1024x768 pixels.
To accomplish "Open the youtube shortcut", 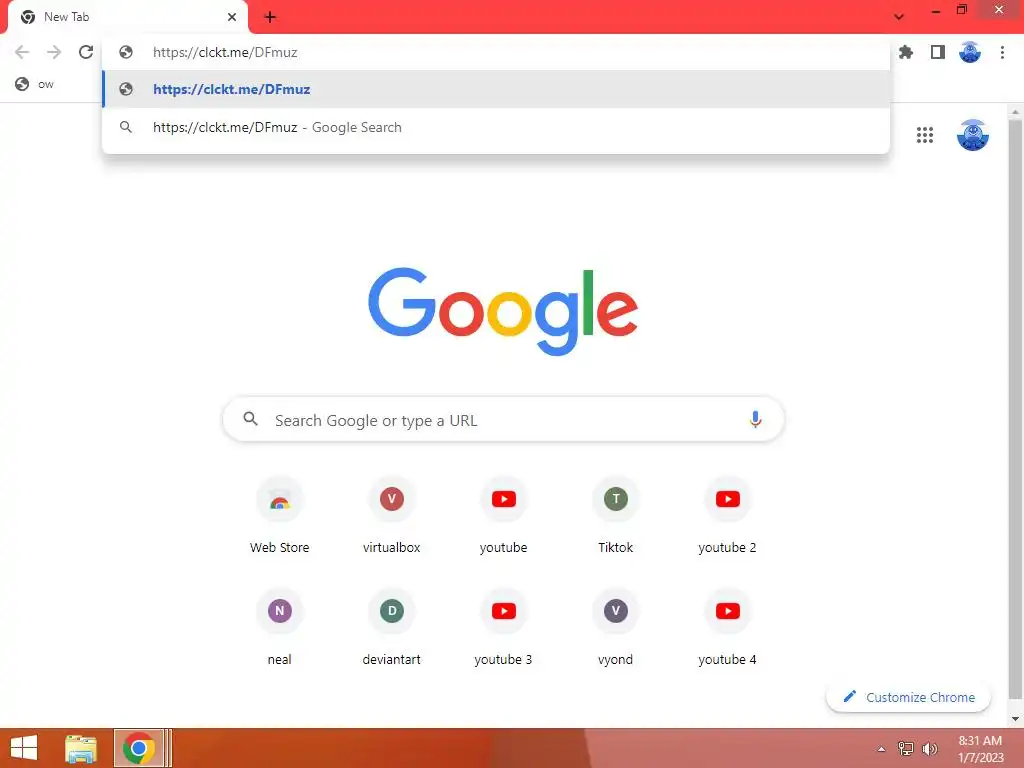I will 504,517.
